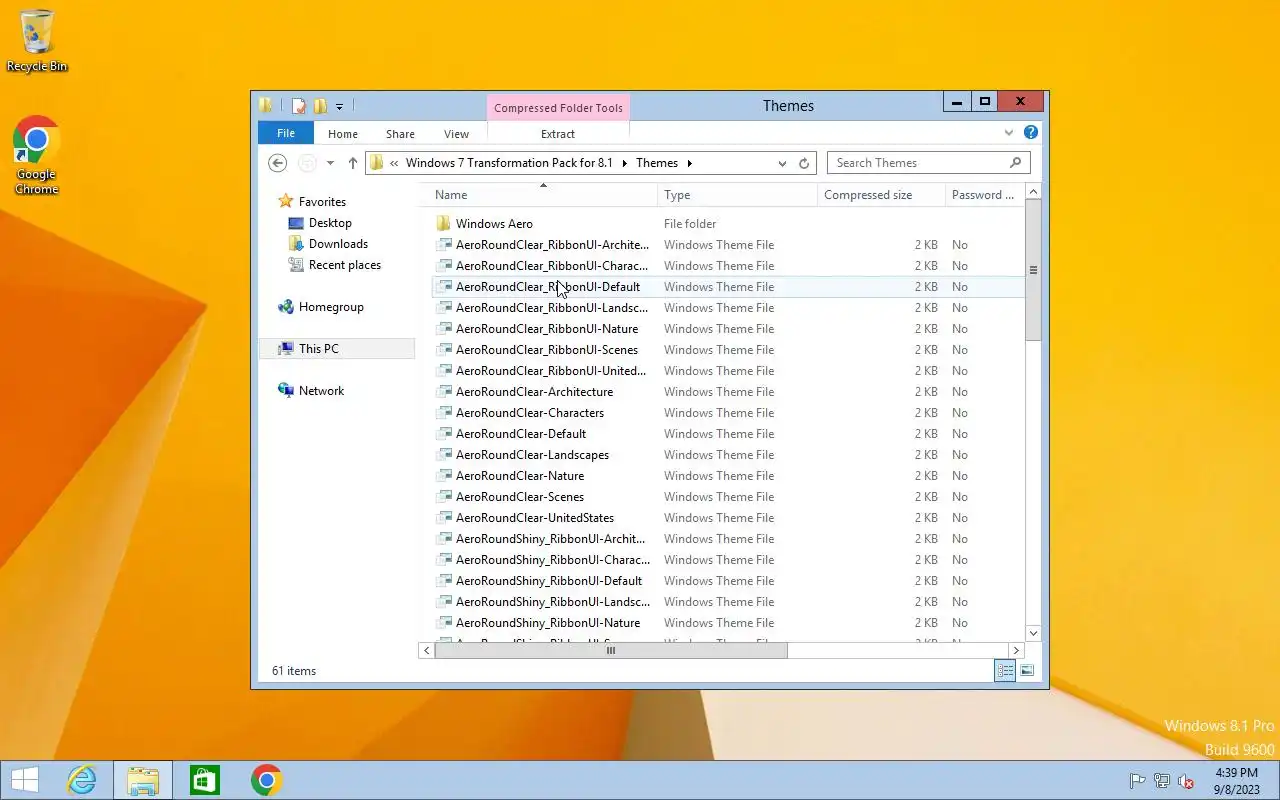
Task: Click the scroll down arrow of file list
Action: pyautogui.click(x=1034, y=633)
